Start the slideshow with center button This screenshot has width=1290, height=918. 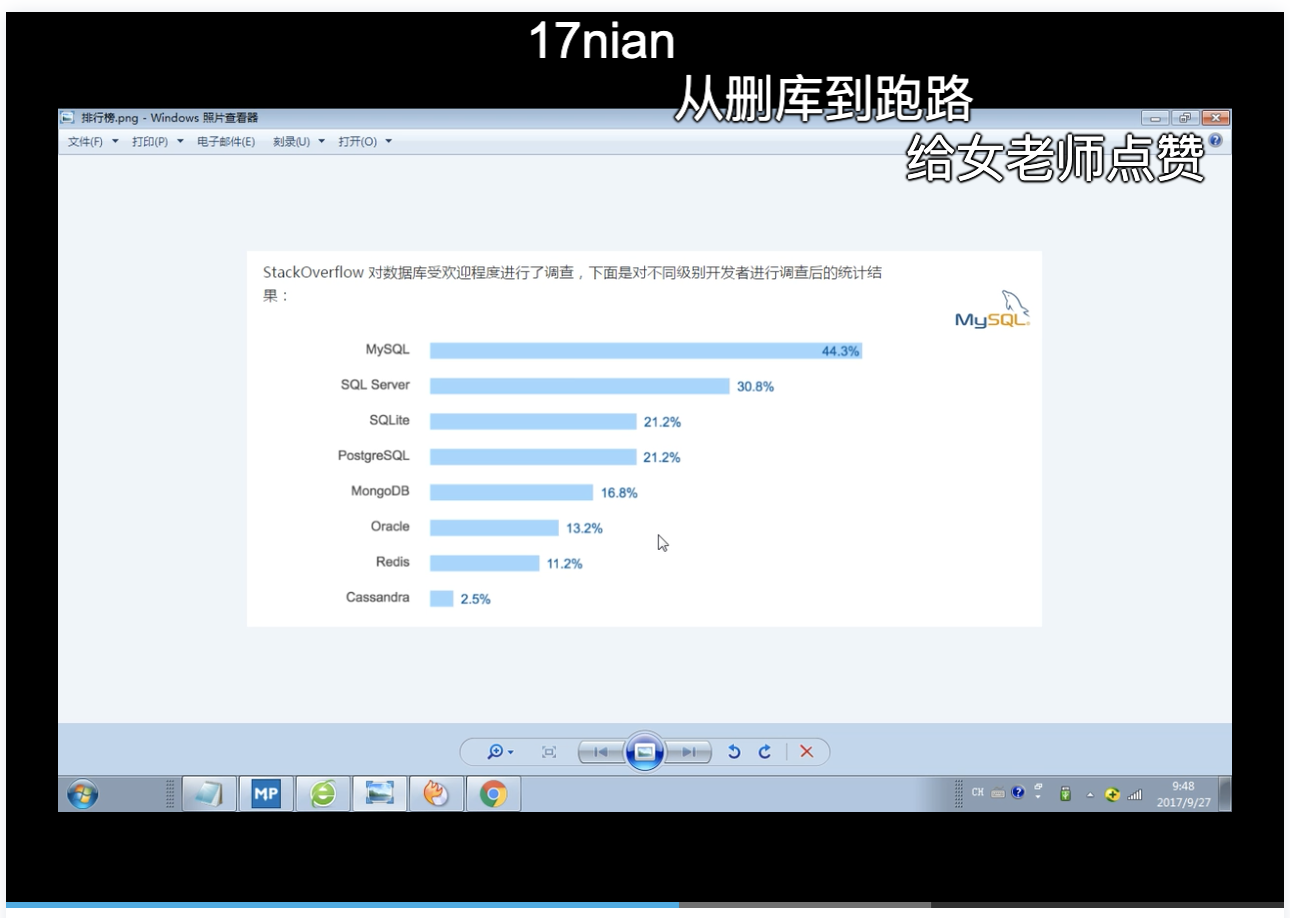coord(645,752)
